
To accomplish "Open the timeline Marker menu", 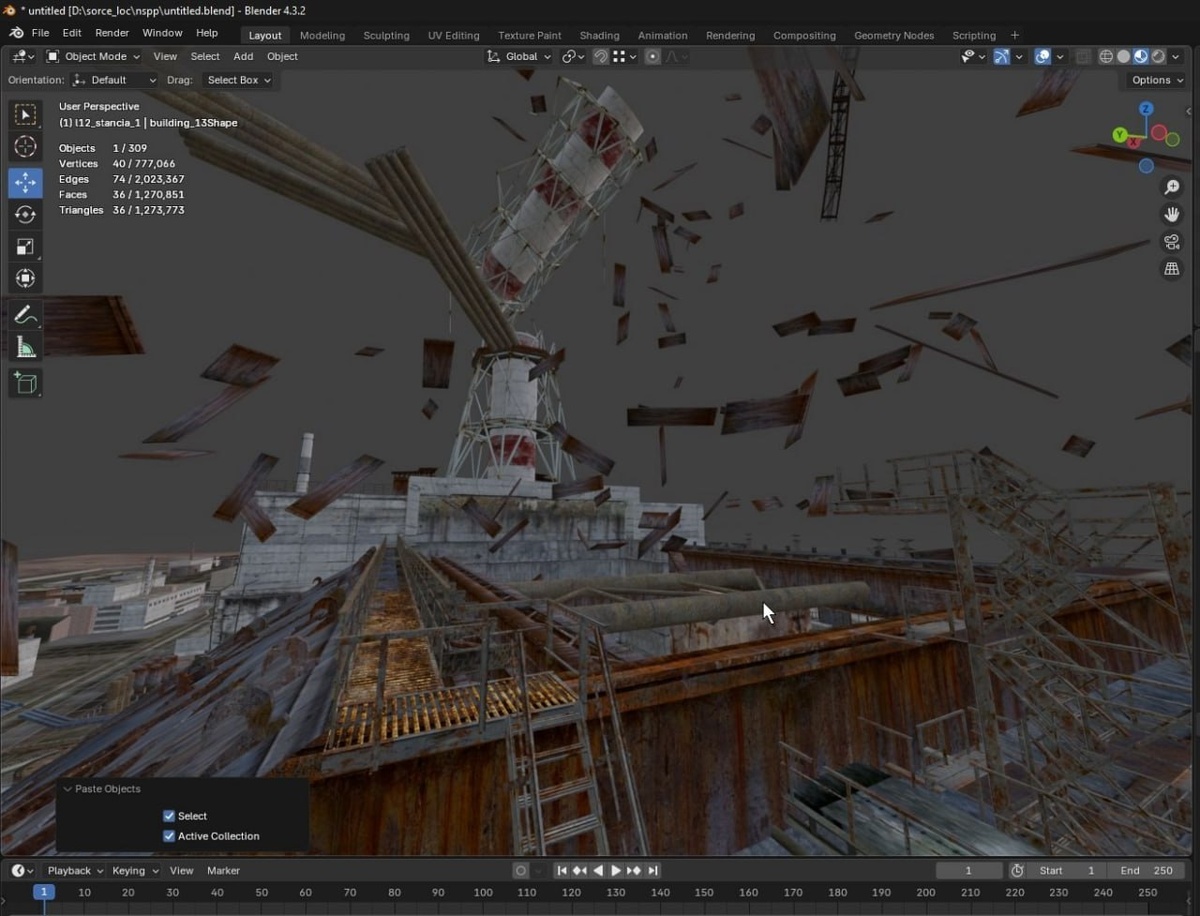I will pyautogui.click(x=223, y=870).
